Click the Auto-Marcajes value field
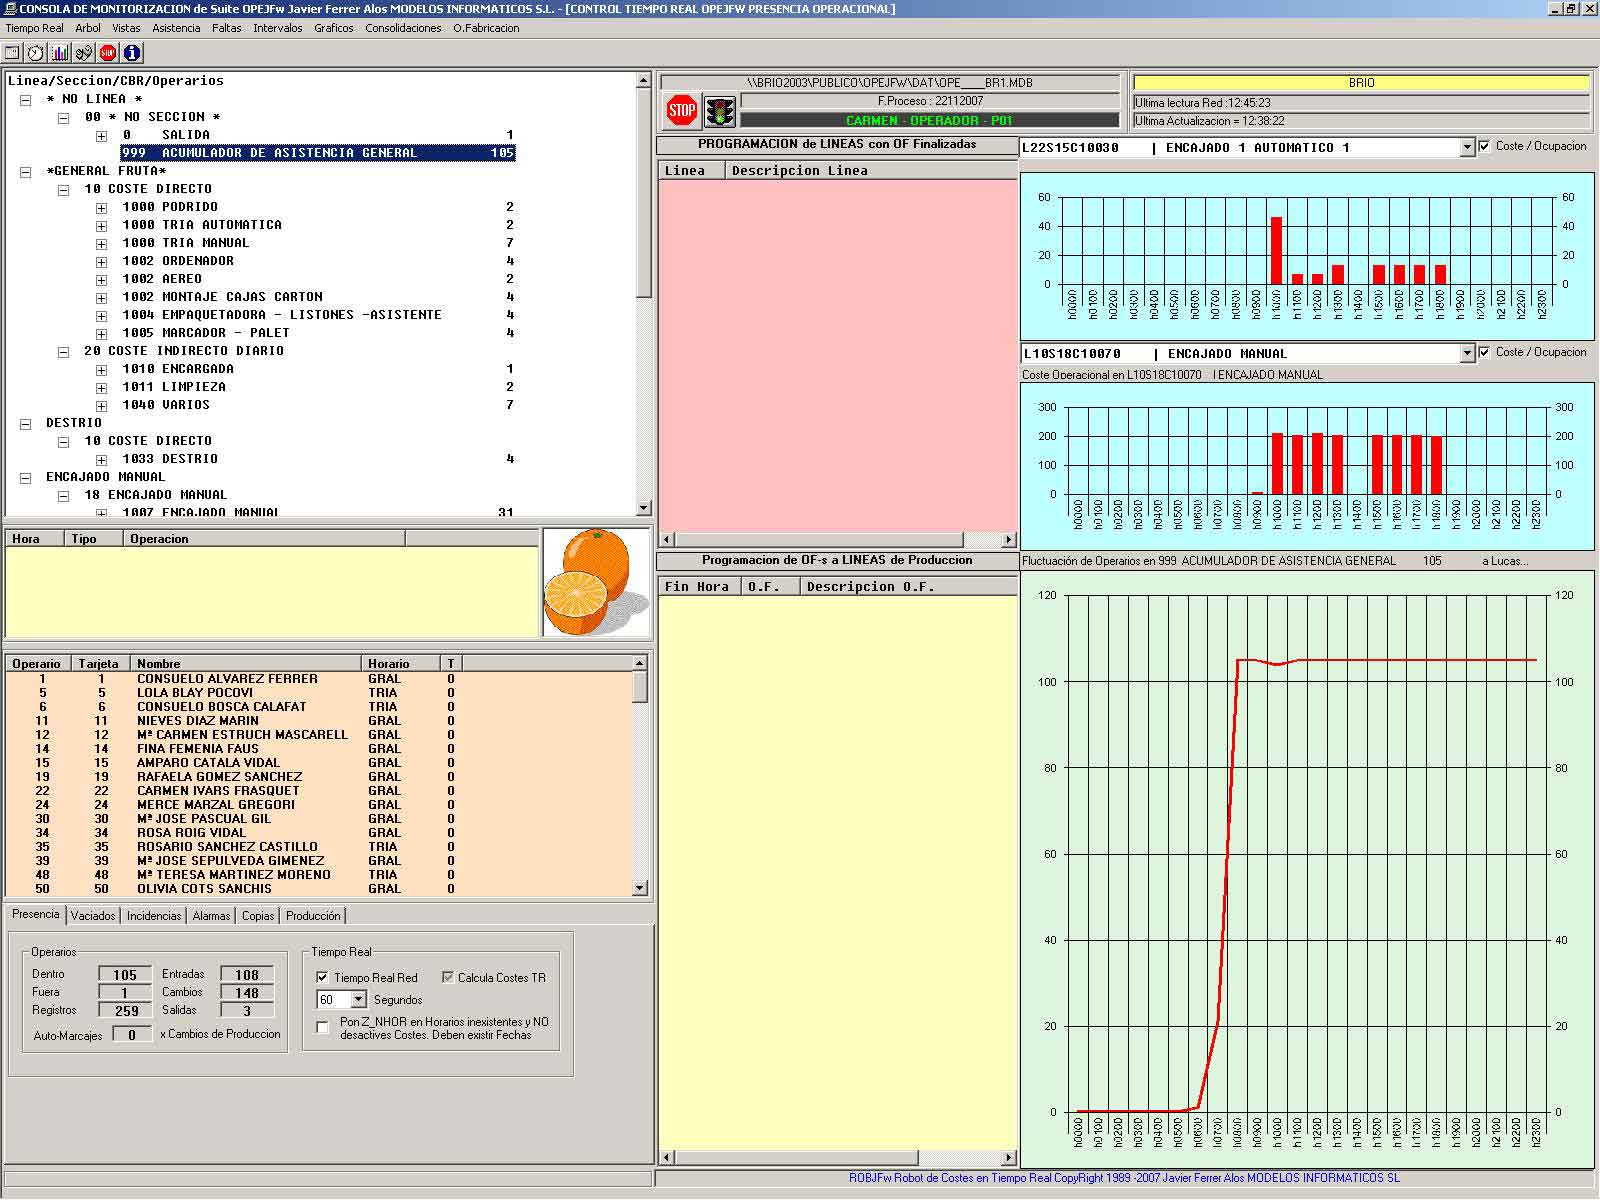Viewport: 1600px width, 1200px height. 131,1036
